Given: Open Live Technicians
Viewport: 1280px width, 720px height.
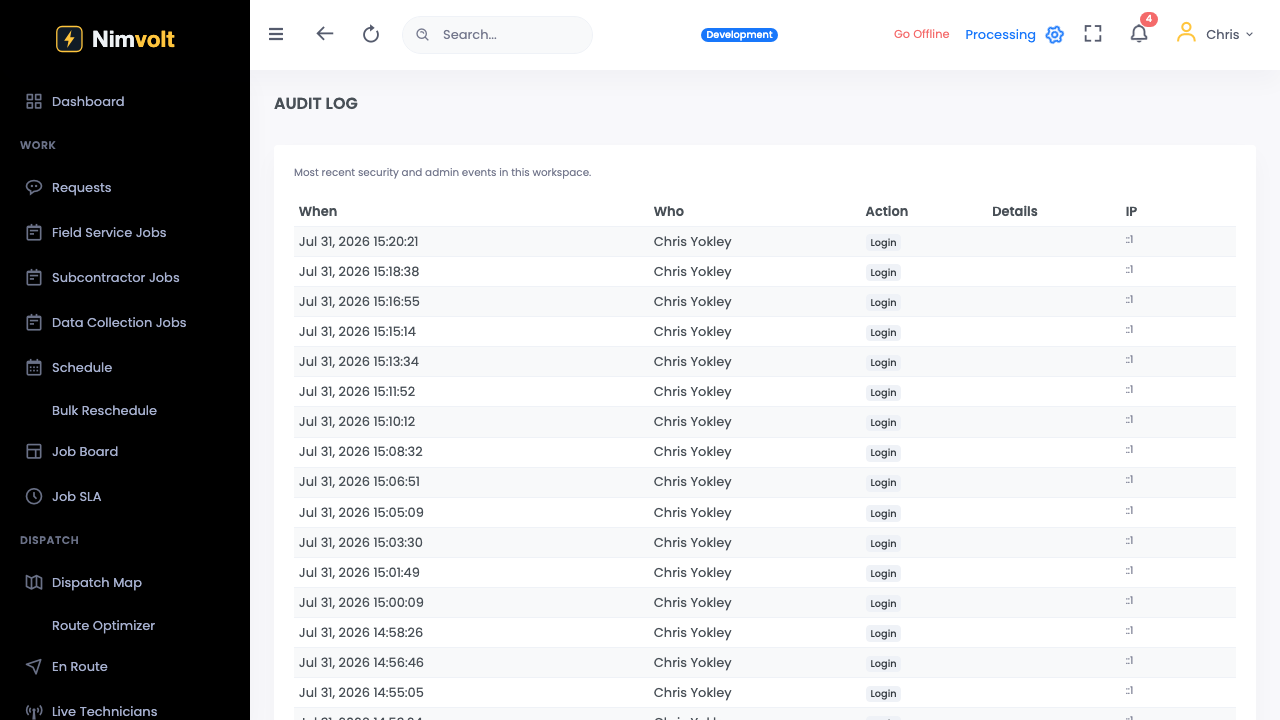Looking at the screenshot, I should tap(105, 711).
